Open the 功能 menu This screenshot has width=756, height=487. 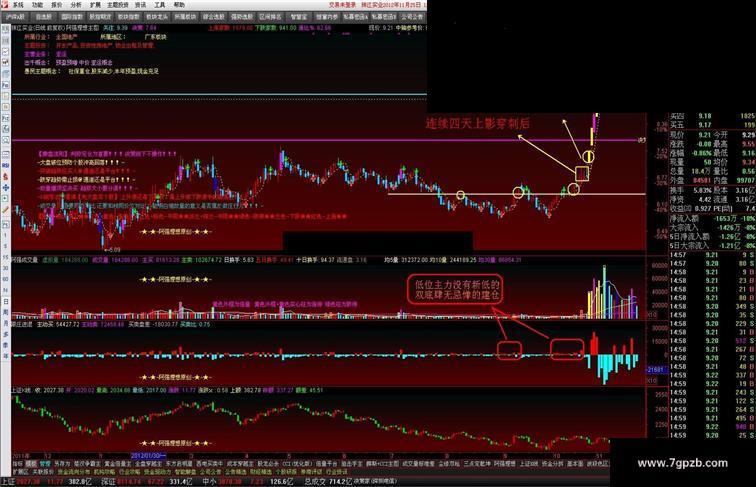[x=38, y=5]
